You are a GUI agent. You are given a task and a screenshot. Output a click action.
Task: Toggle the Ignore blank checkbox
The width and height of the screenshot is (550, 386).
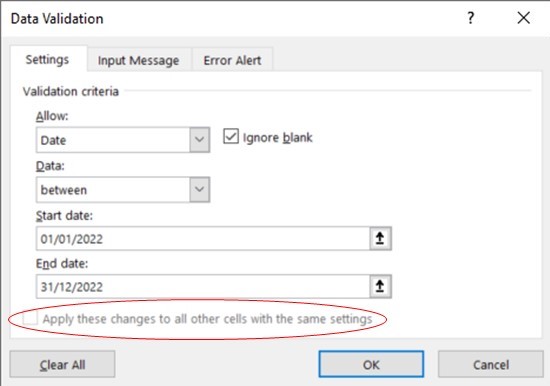[x=231, y=137]
